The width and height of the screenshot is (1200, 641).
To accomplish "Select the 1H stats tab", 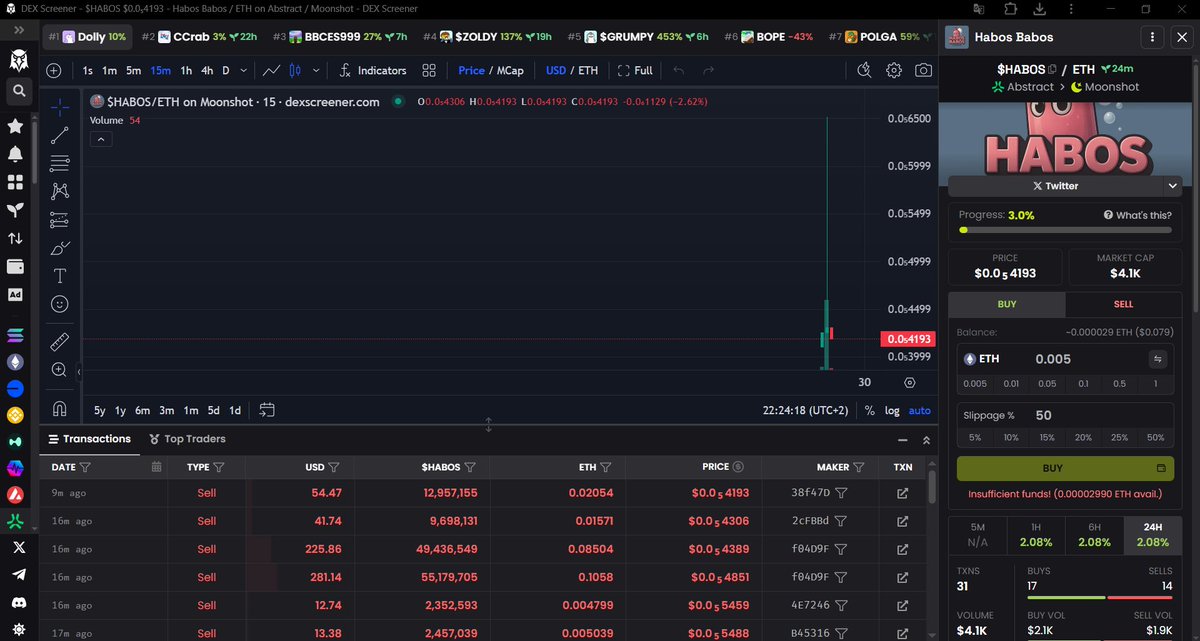I will pyautogui.click(x=1035, y=536).
